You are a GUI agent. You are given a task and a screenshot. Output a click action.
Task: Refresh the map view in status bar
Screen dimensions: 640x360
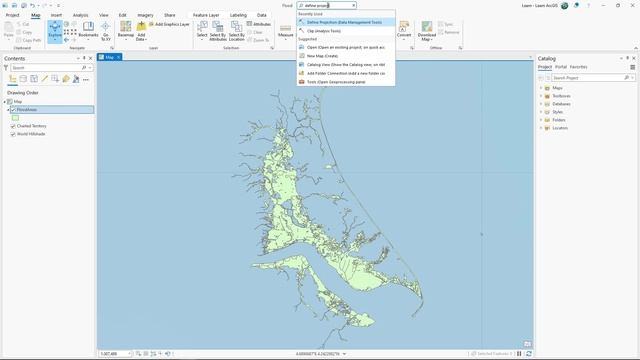(529, 353)
